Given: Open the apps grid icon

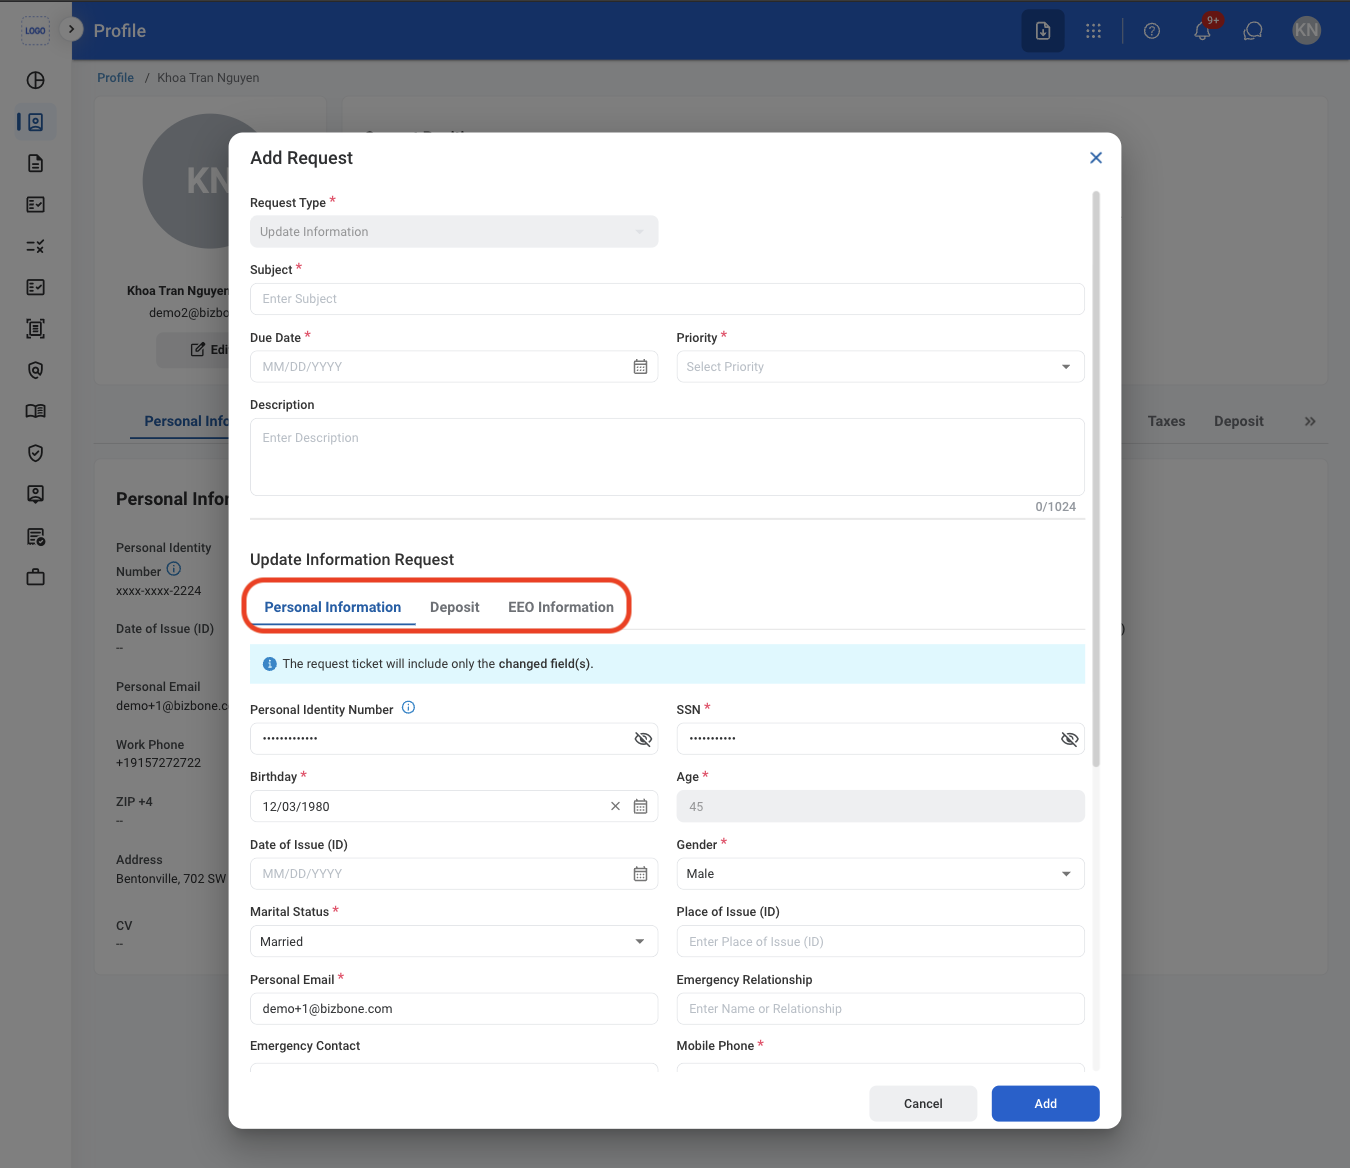Looking at the screenshot, I should 1094,31.
